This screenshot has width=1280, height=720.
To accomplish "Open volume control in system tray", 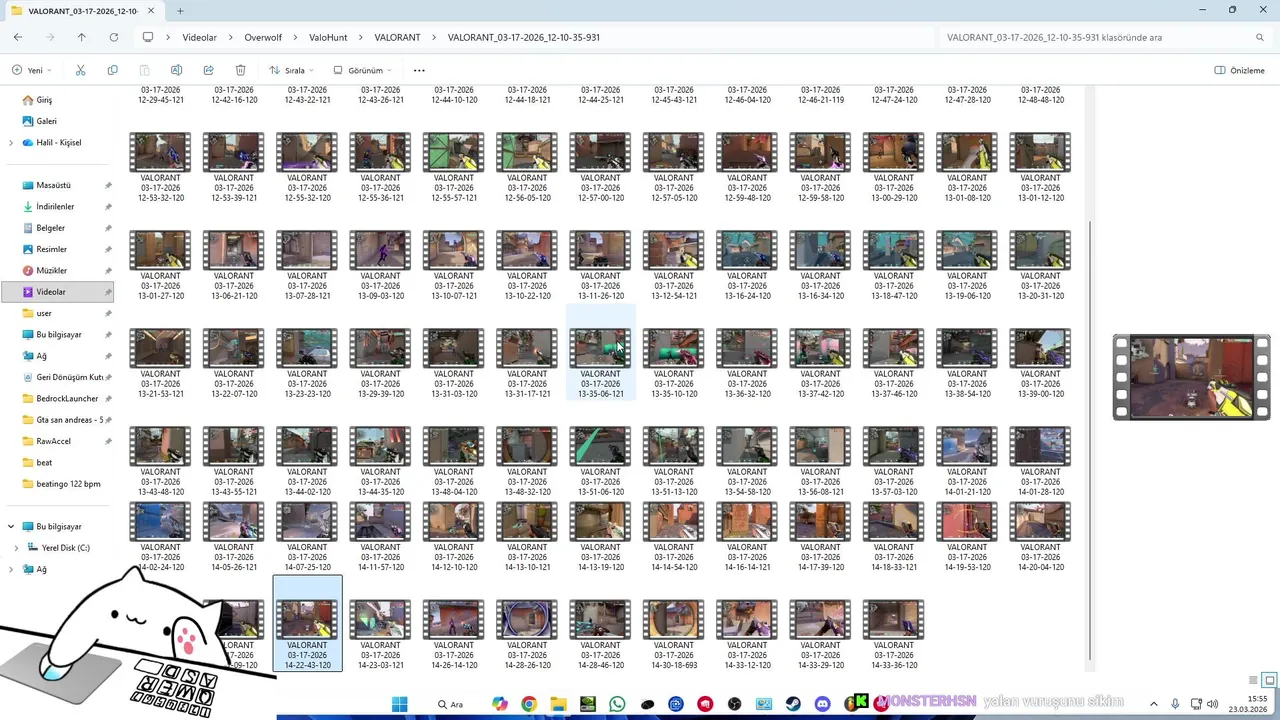I will click(x=1213, y=704).
